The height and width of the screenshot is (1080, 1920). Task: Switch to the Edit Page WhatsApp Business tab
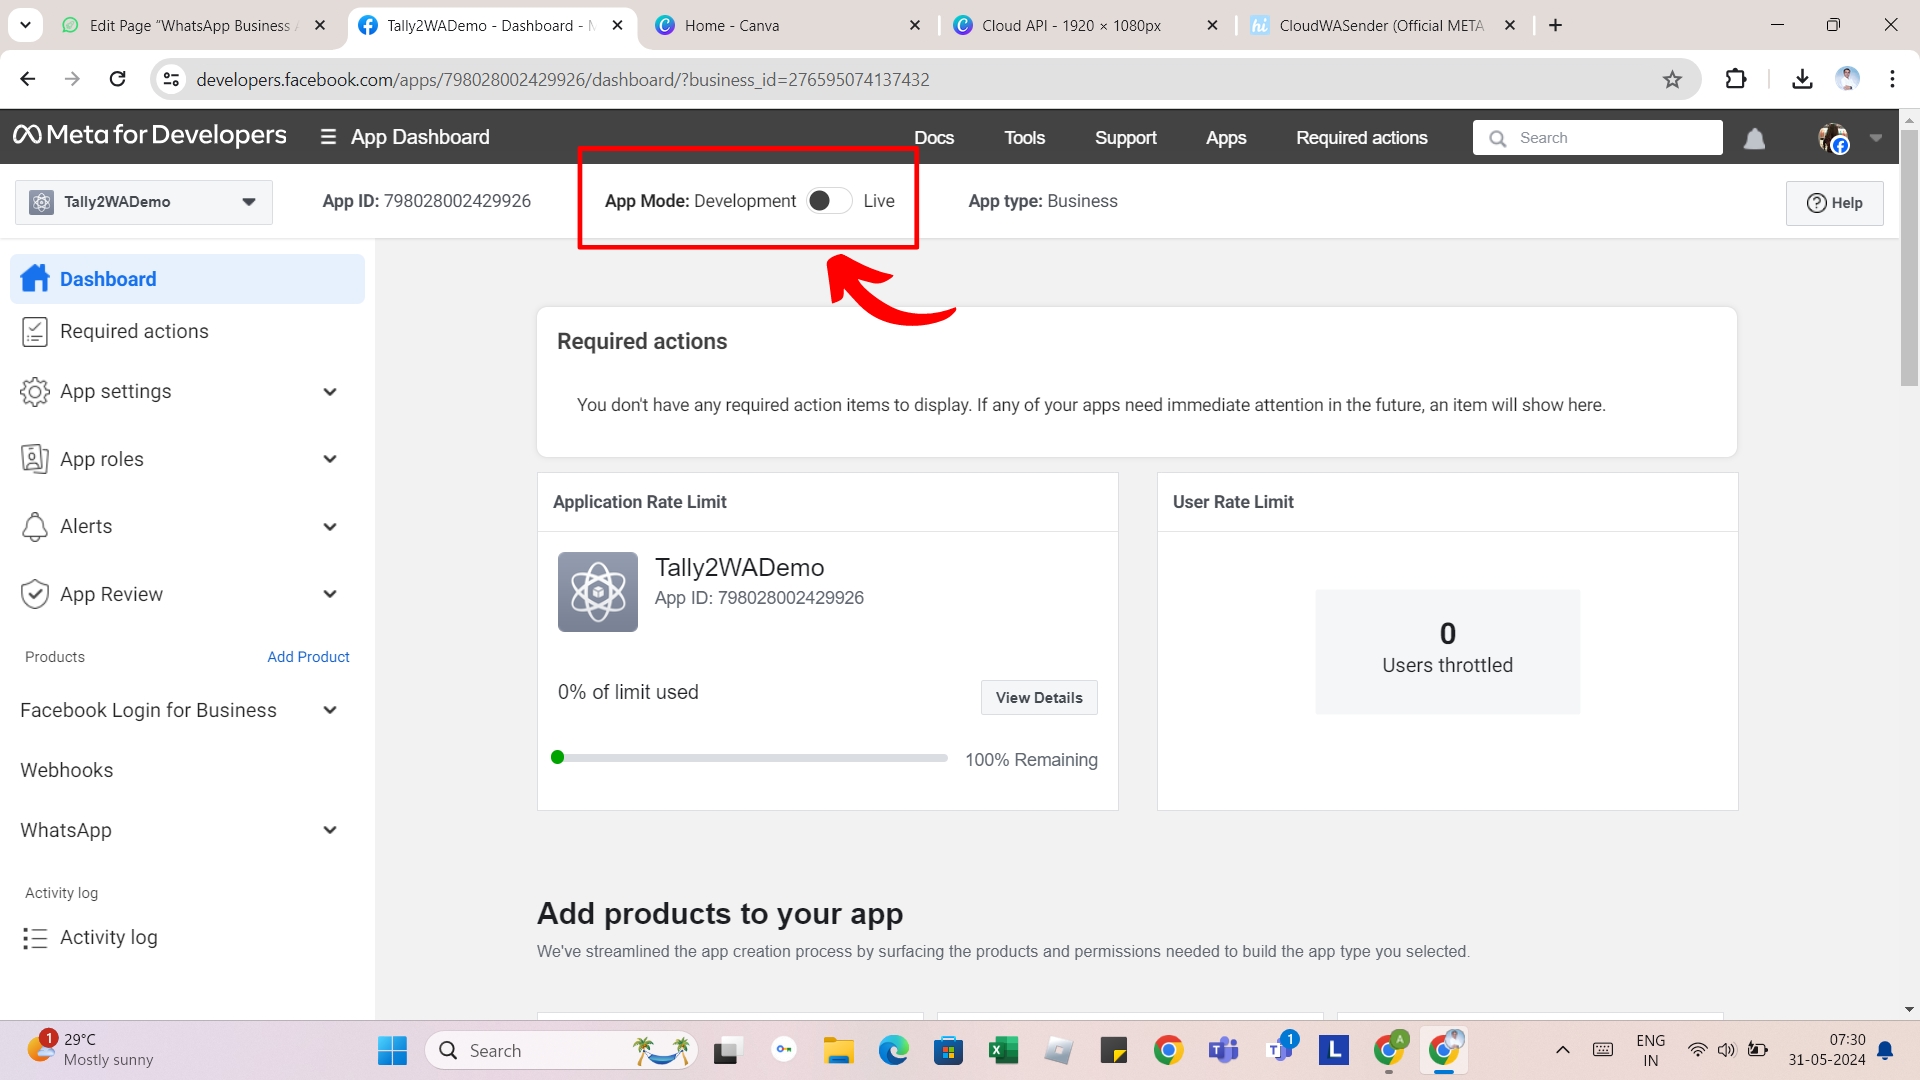pyautogui.click(x=194, y=25)
